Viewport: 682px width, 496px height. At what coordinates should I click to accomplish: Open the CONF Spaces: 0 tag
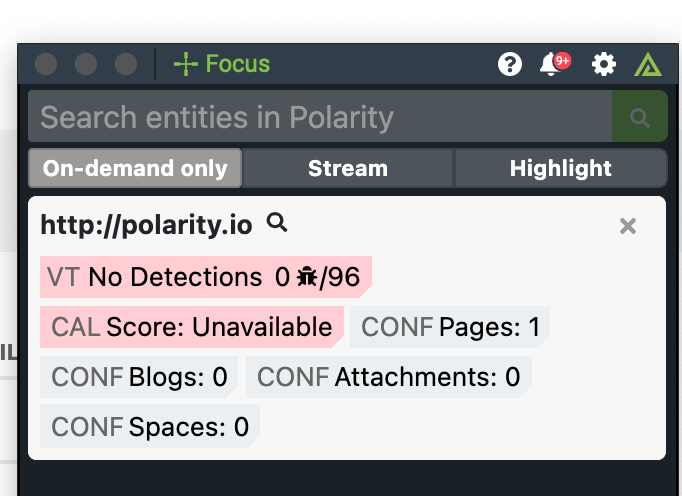point(150,426)
